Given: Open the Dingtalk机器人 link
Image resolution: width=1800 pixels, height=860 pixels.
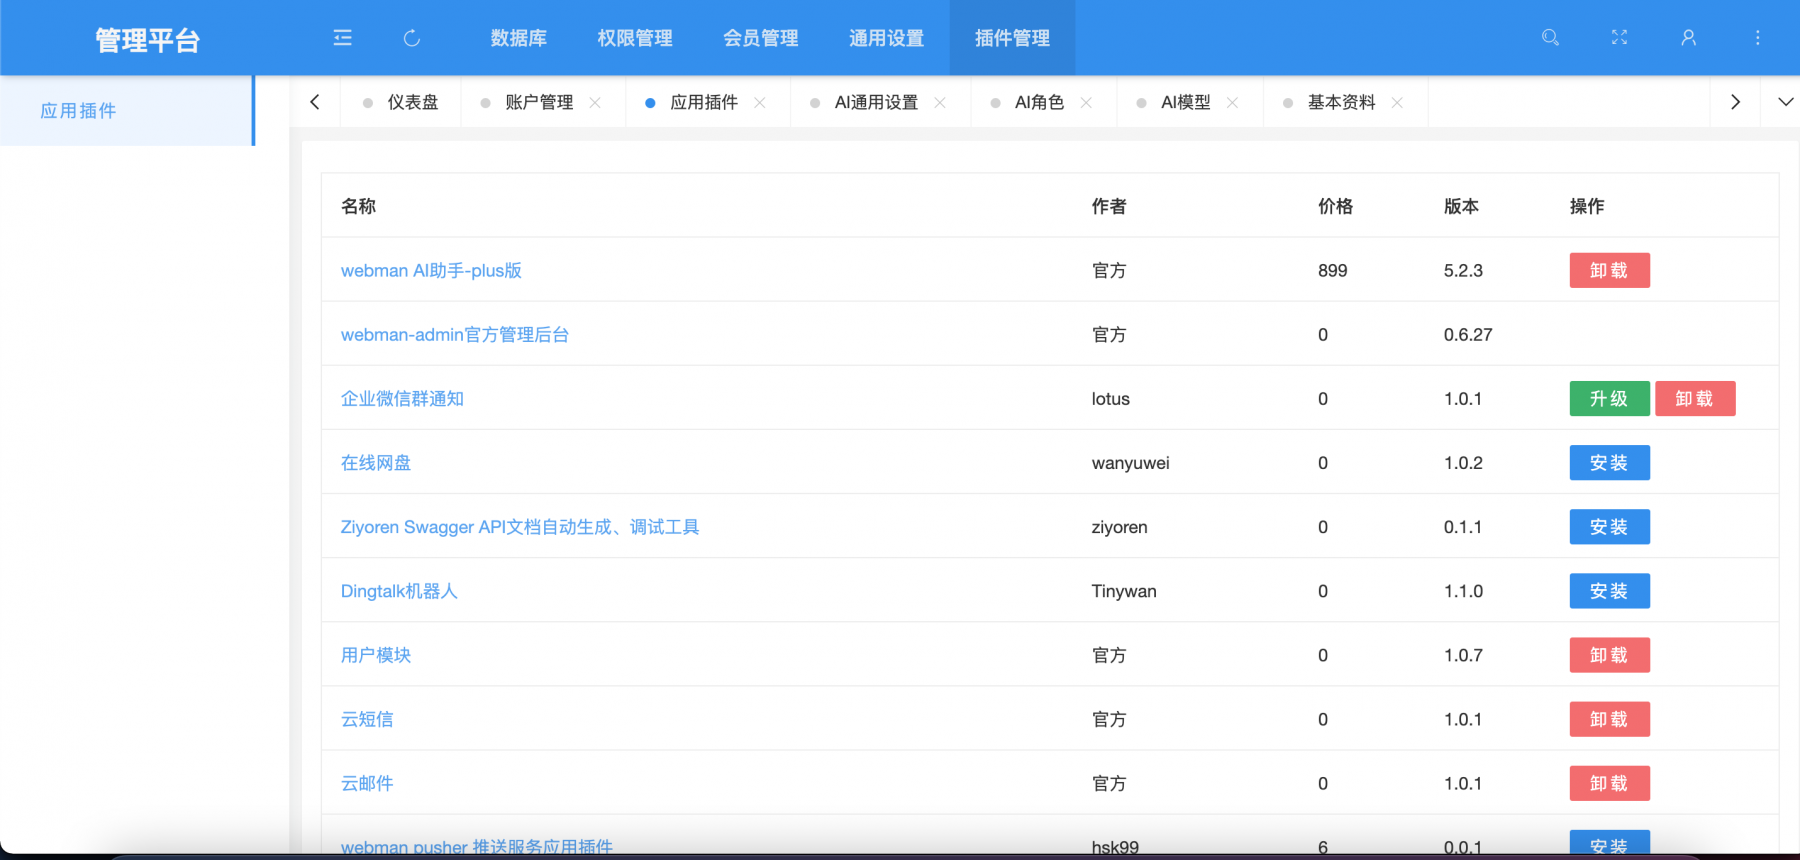Looking at the screenshot, I should pos(399,590).
